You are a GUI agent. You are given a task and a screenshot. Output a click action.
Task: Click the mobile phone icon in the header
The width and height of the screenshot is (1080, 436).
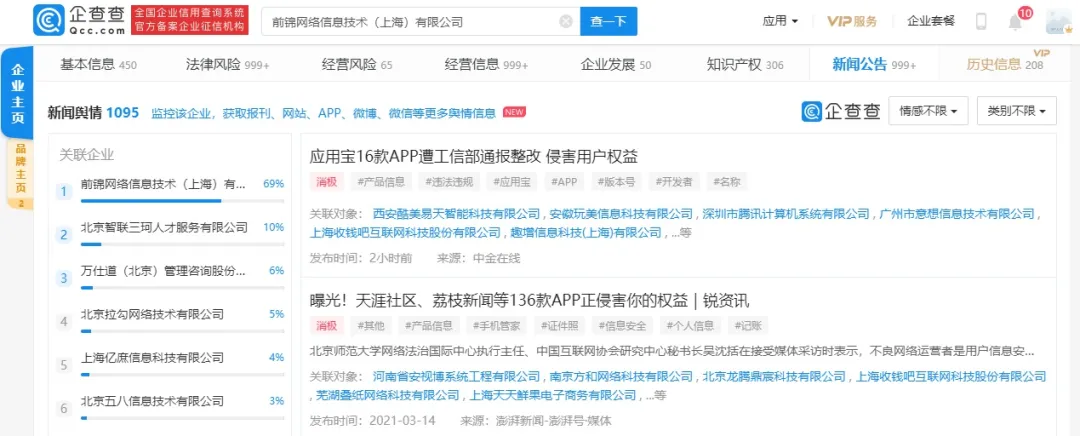point(981,21)
